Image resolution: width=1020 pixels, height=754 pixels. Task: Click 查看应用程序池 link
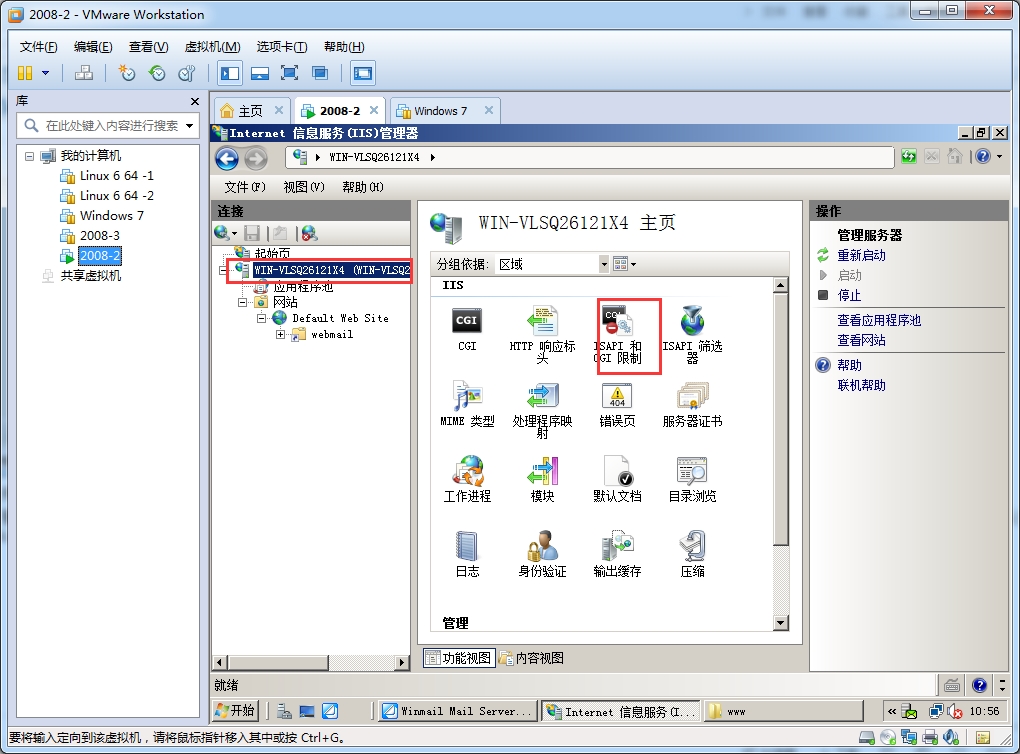(x=879, y=321)
